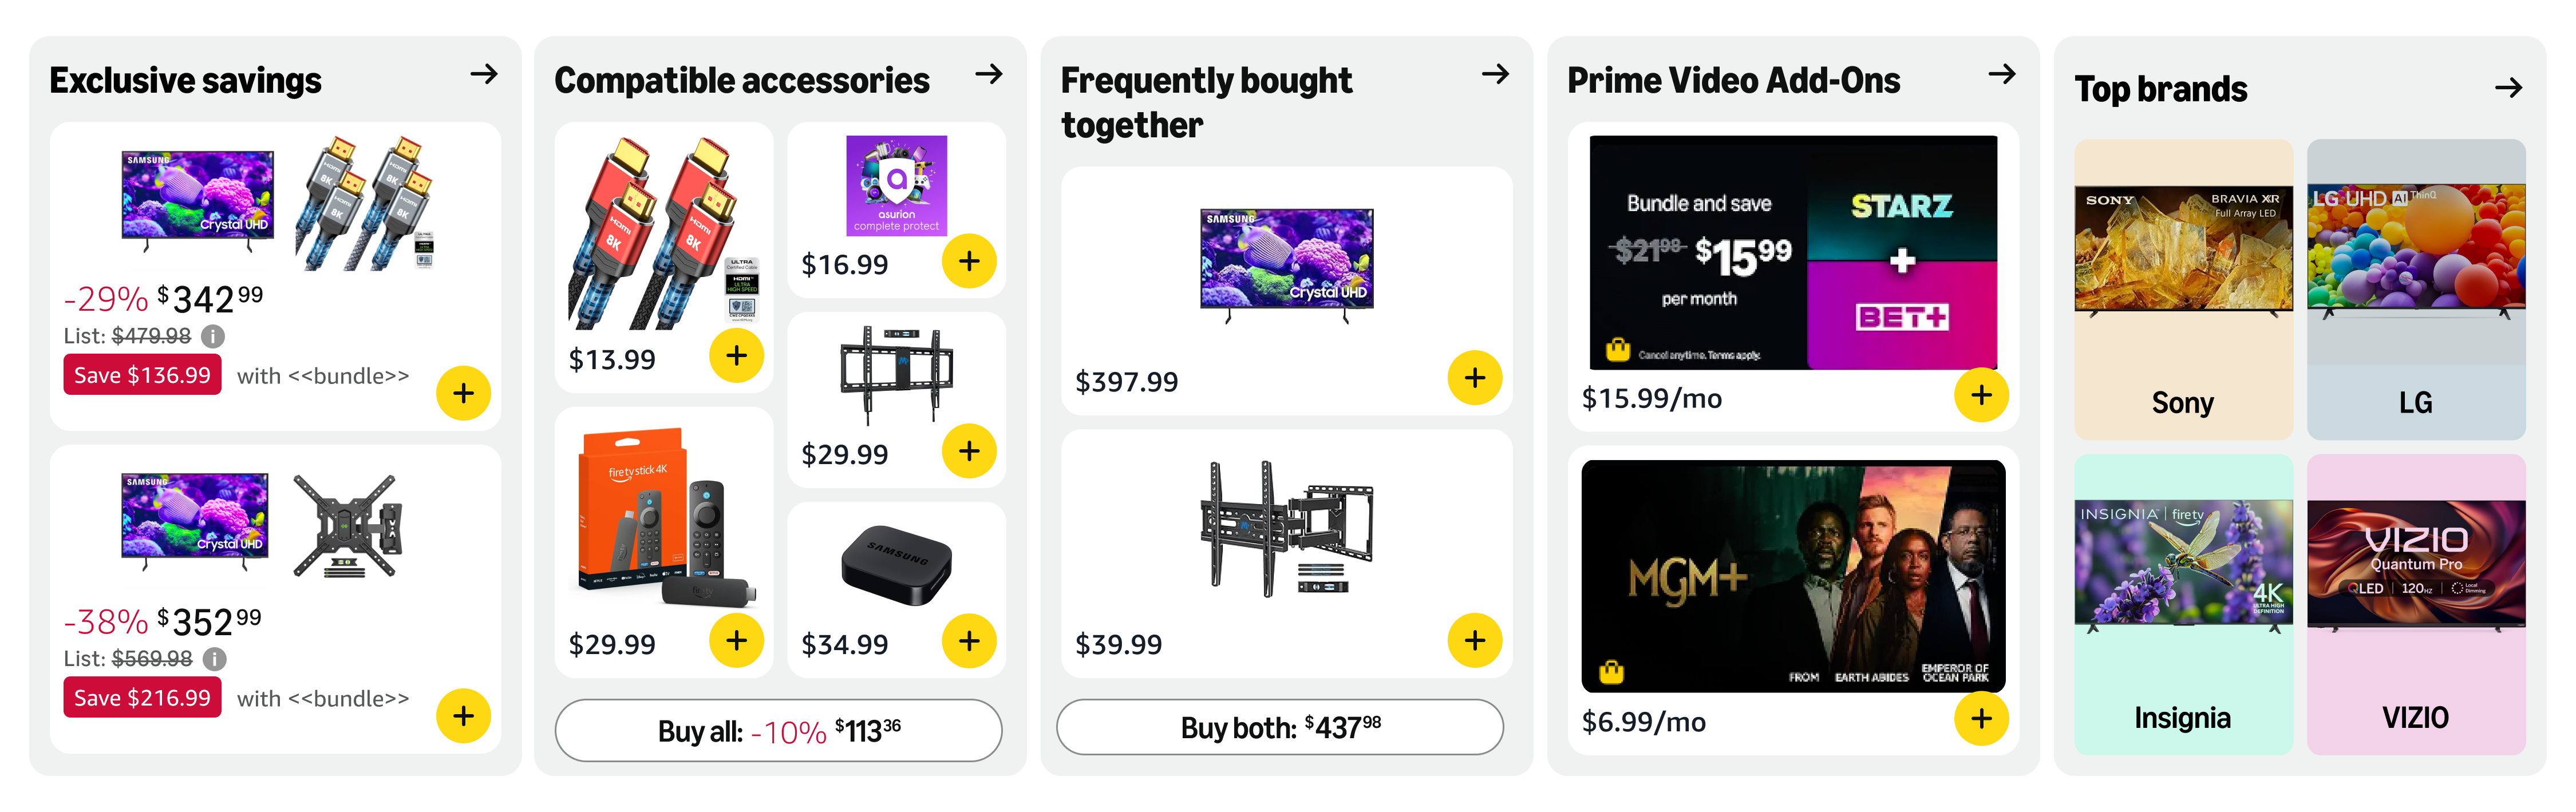
Task: Add the $39.99 full-motion wall mount
Action: pos(1474,640)
